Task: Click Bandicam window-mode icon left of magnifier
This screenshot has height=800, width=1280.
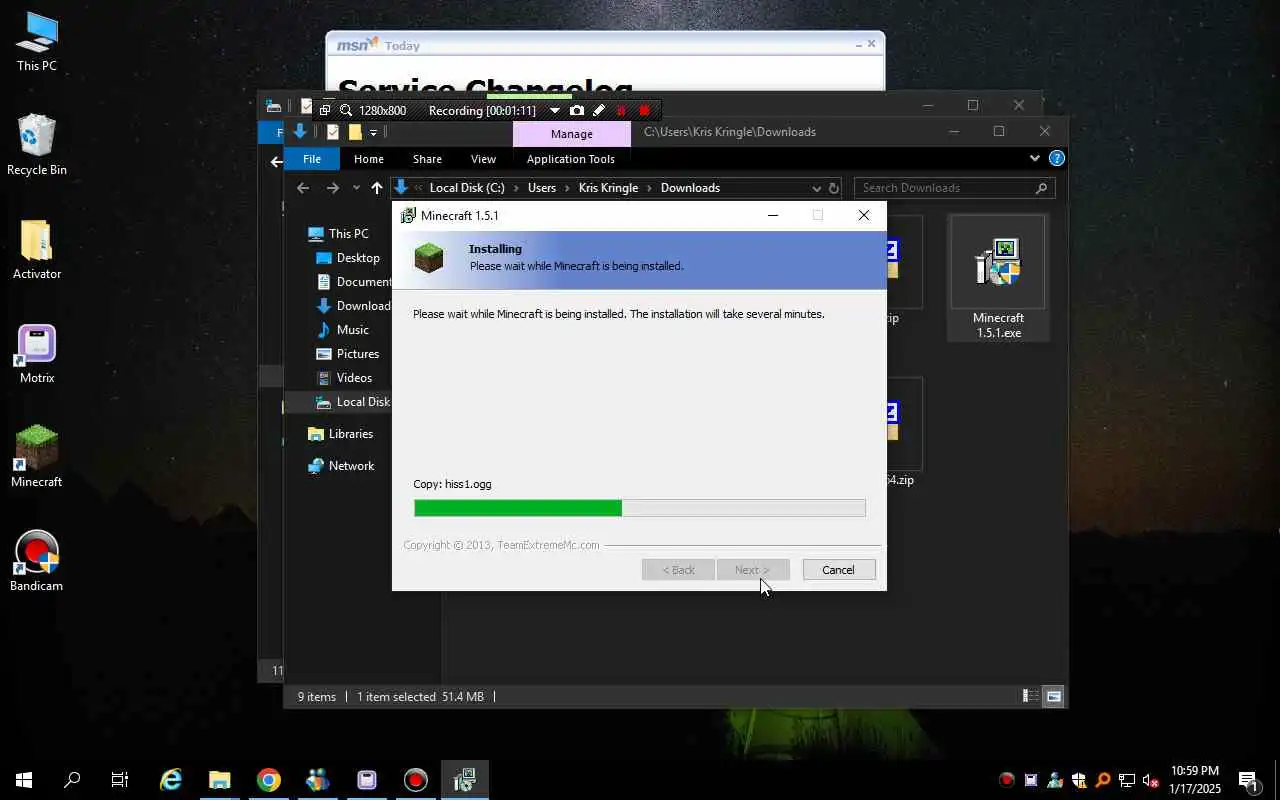Action: 325,110
